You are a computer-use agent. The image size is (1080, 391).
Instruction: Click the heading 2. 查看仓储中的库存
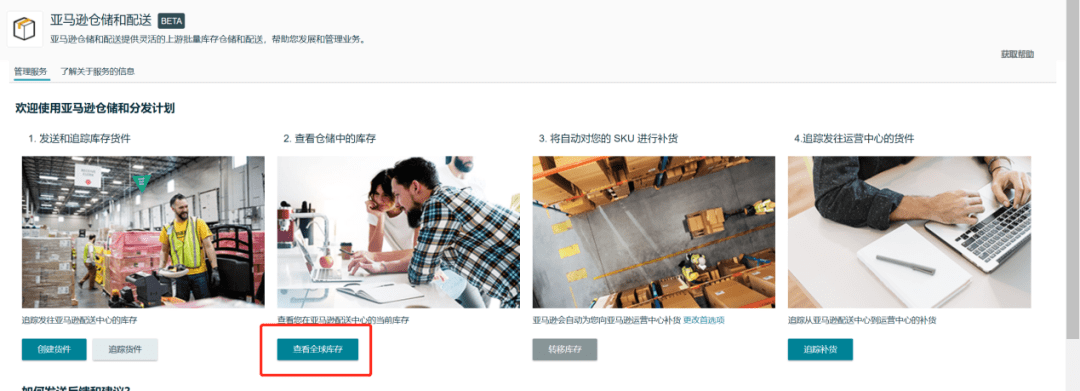(x=329, y=138)
